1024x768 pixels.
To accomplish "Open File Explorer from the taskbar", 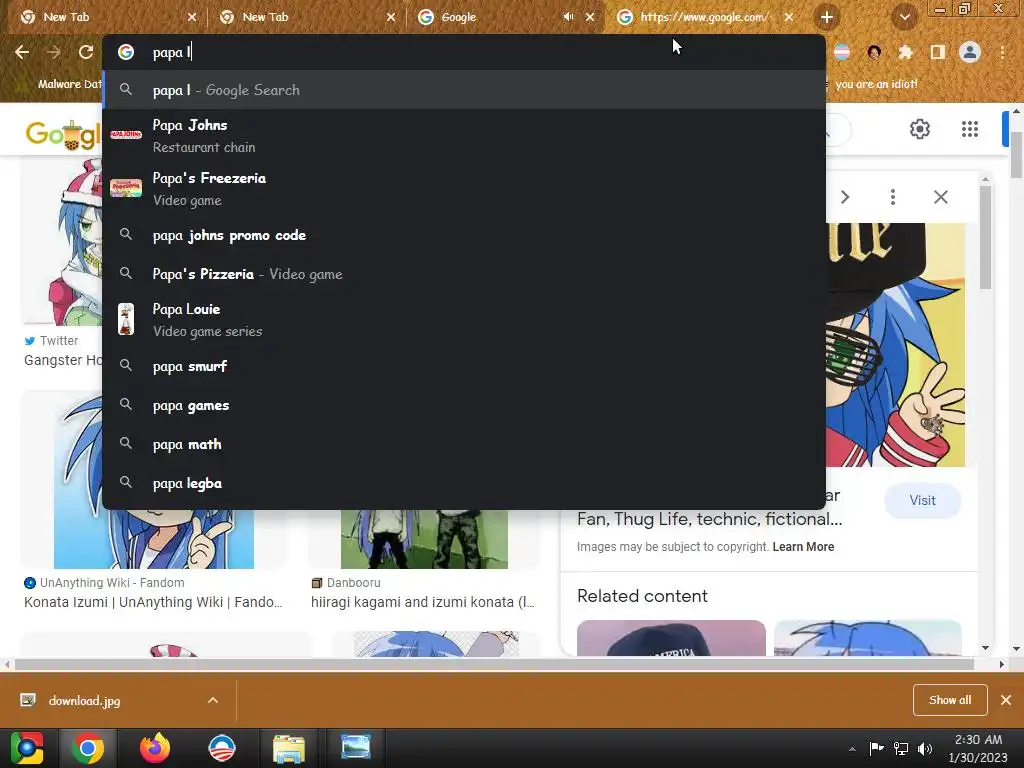I will click(x=289, y=748).
